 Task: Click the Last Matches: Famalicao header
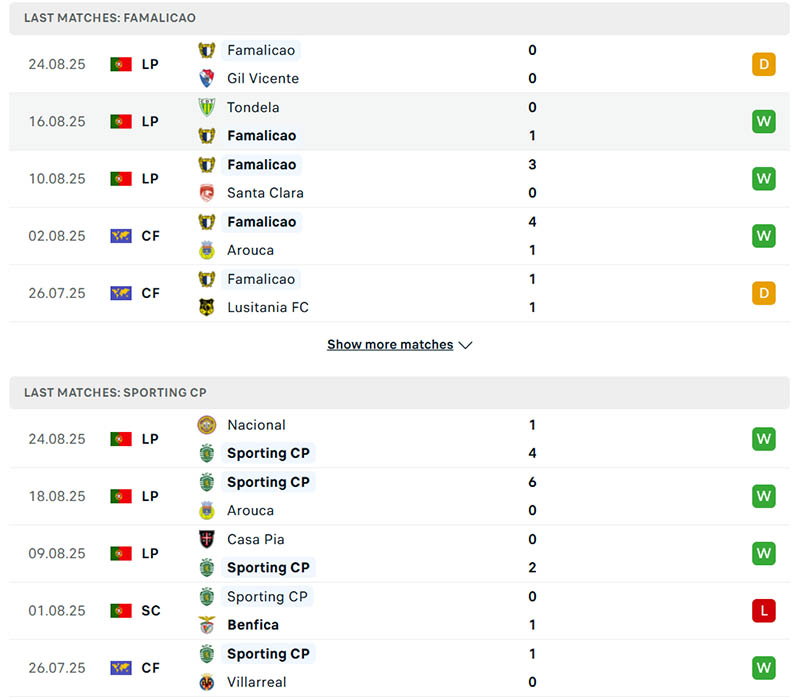tap(110, 18)
